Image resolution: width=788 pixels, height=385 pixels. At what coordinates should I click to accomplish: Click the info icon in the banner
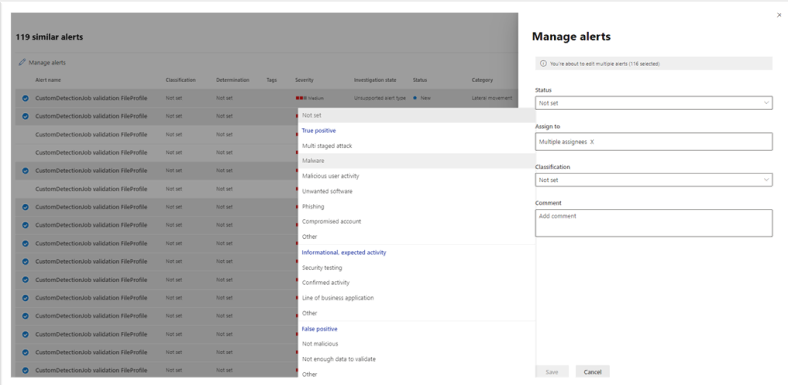543,64
